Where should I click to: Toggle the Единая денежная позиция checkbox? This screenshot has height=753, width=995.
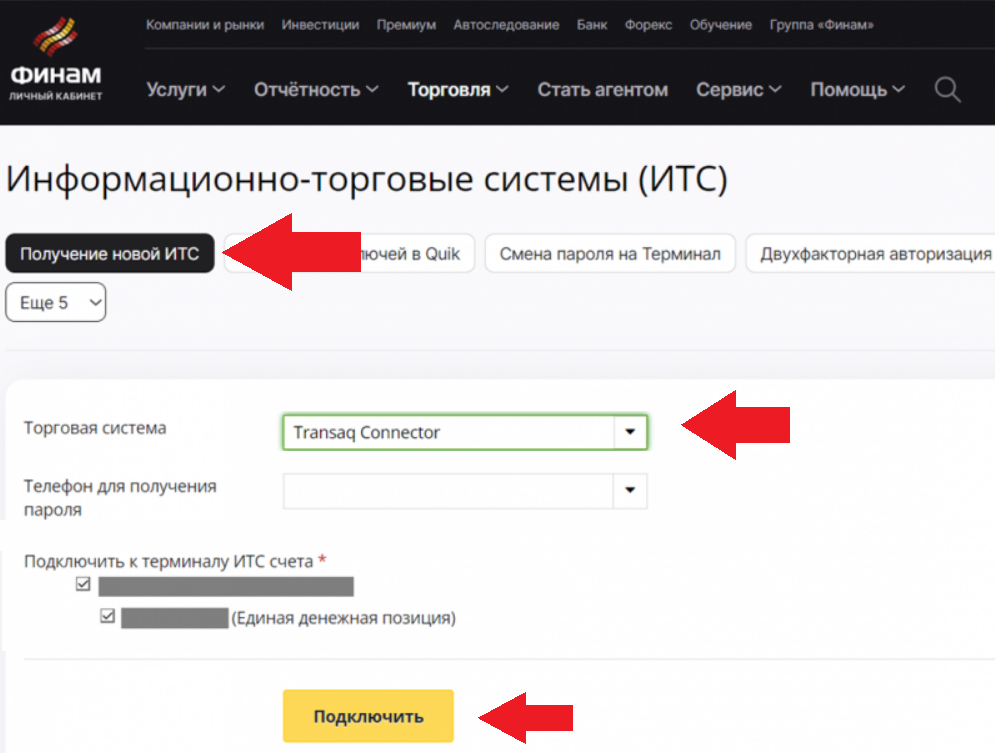108,618
